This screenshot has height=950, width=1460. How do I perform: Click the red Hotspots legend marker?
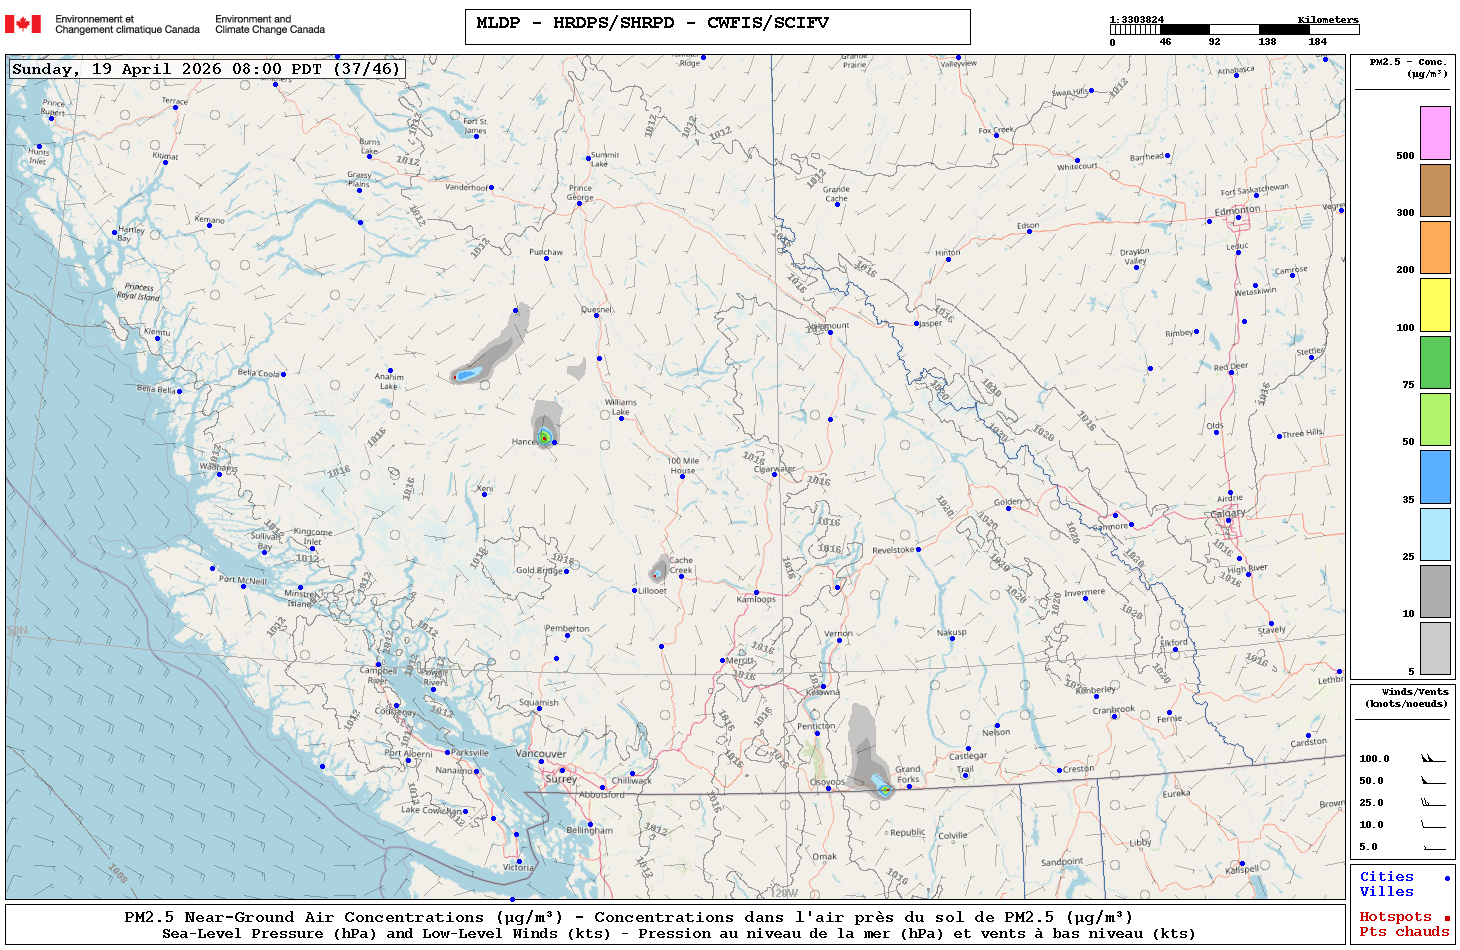tap(1447, 918)
